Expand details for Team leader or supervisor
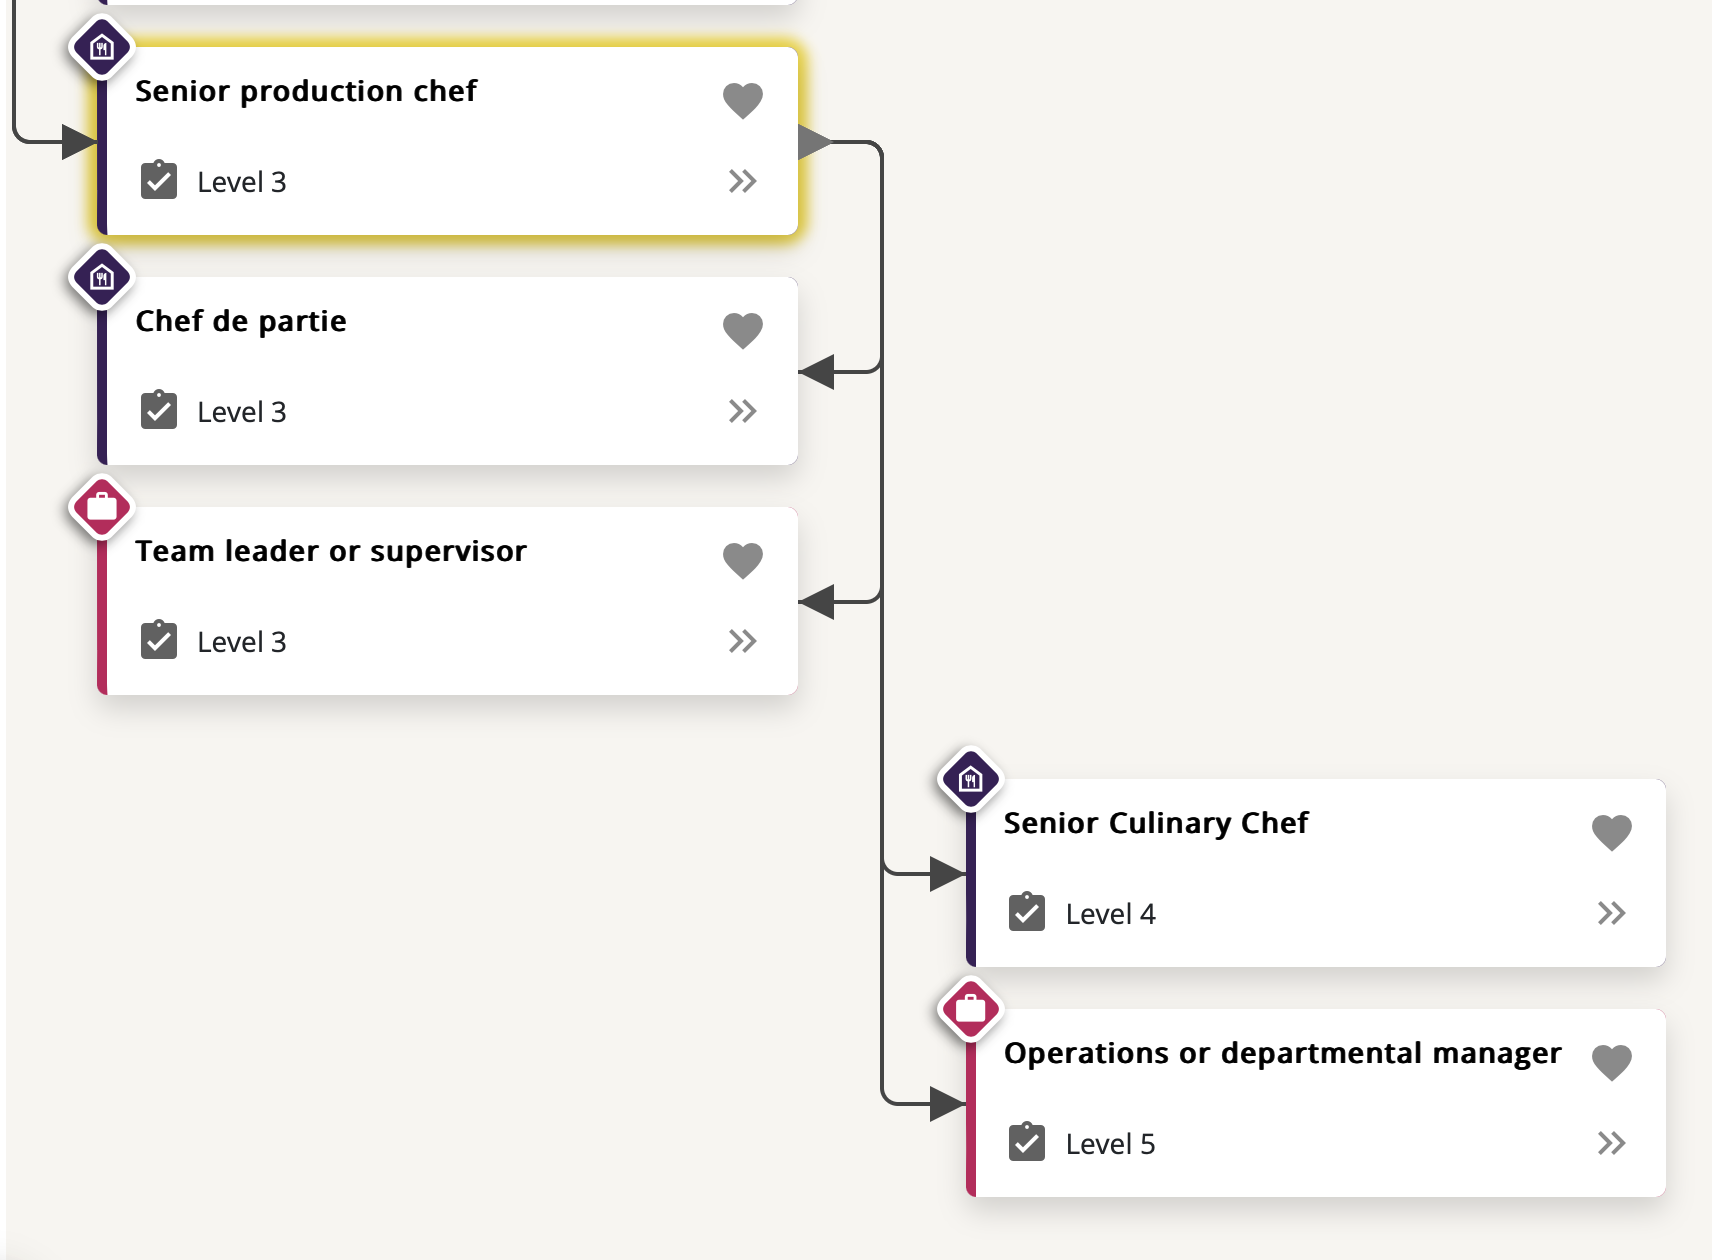1712x1260 pixels. click(743, 641)
